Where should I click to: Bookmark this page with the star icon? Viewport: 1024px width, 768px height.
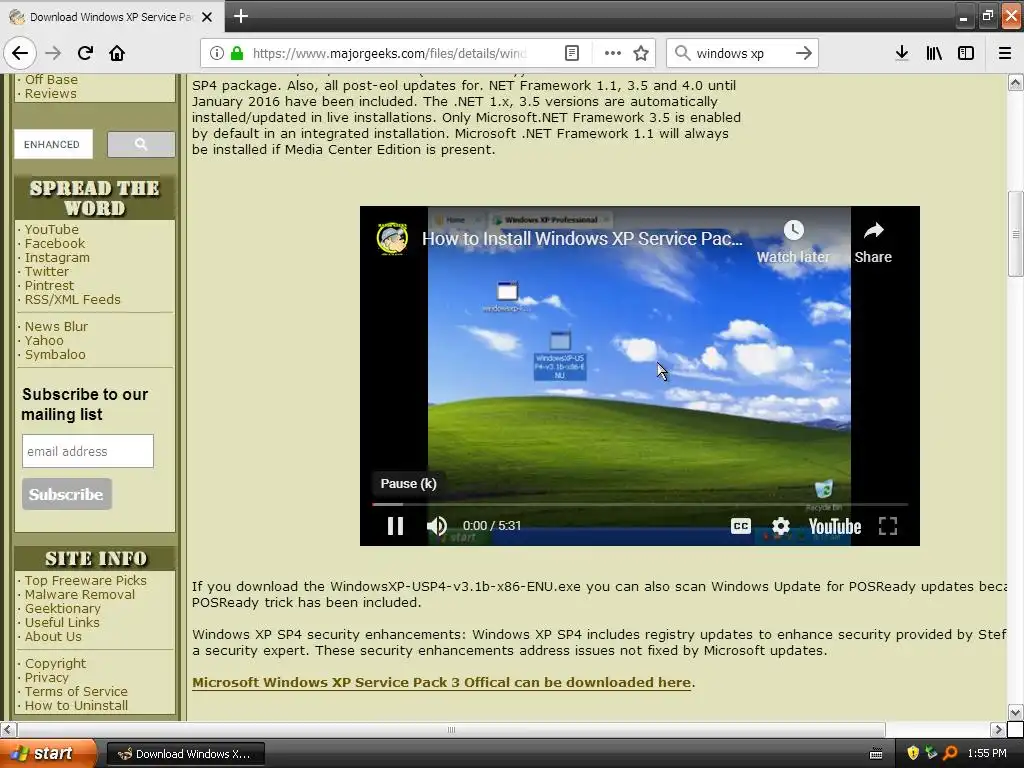point(641,53)
